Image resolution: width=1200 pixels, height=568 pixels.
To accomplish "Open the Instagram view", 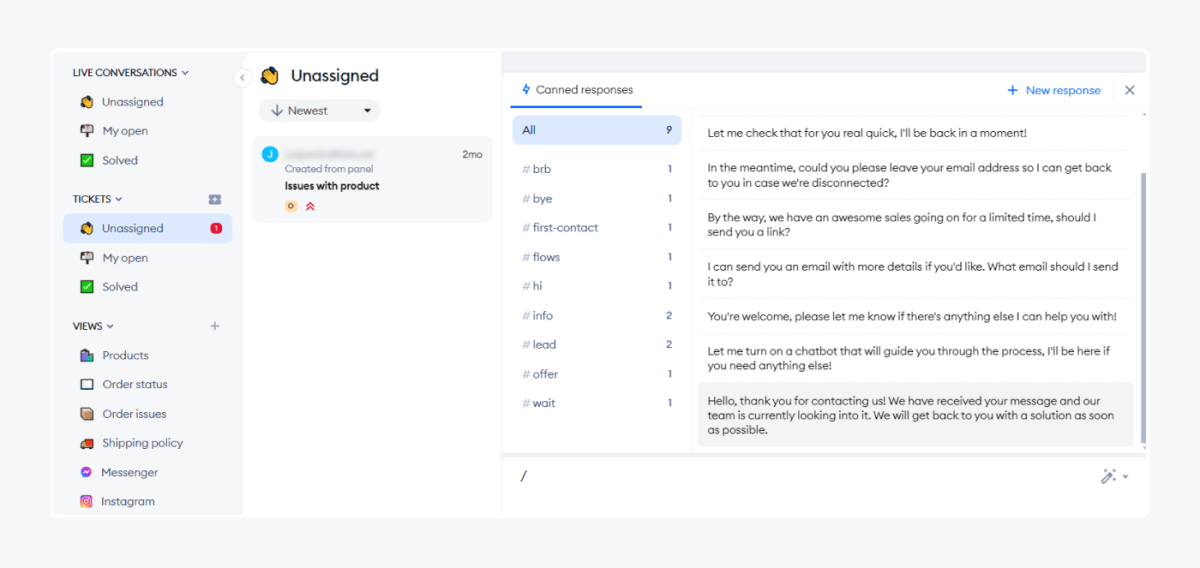I will click(x=128, y=502).
